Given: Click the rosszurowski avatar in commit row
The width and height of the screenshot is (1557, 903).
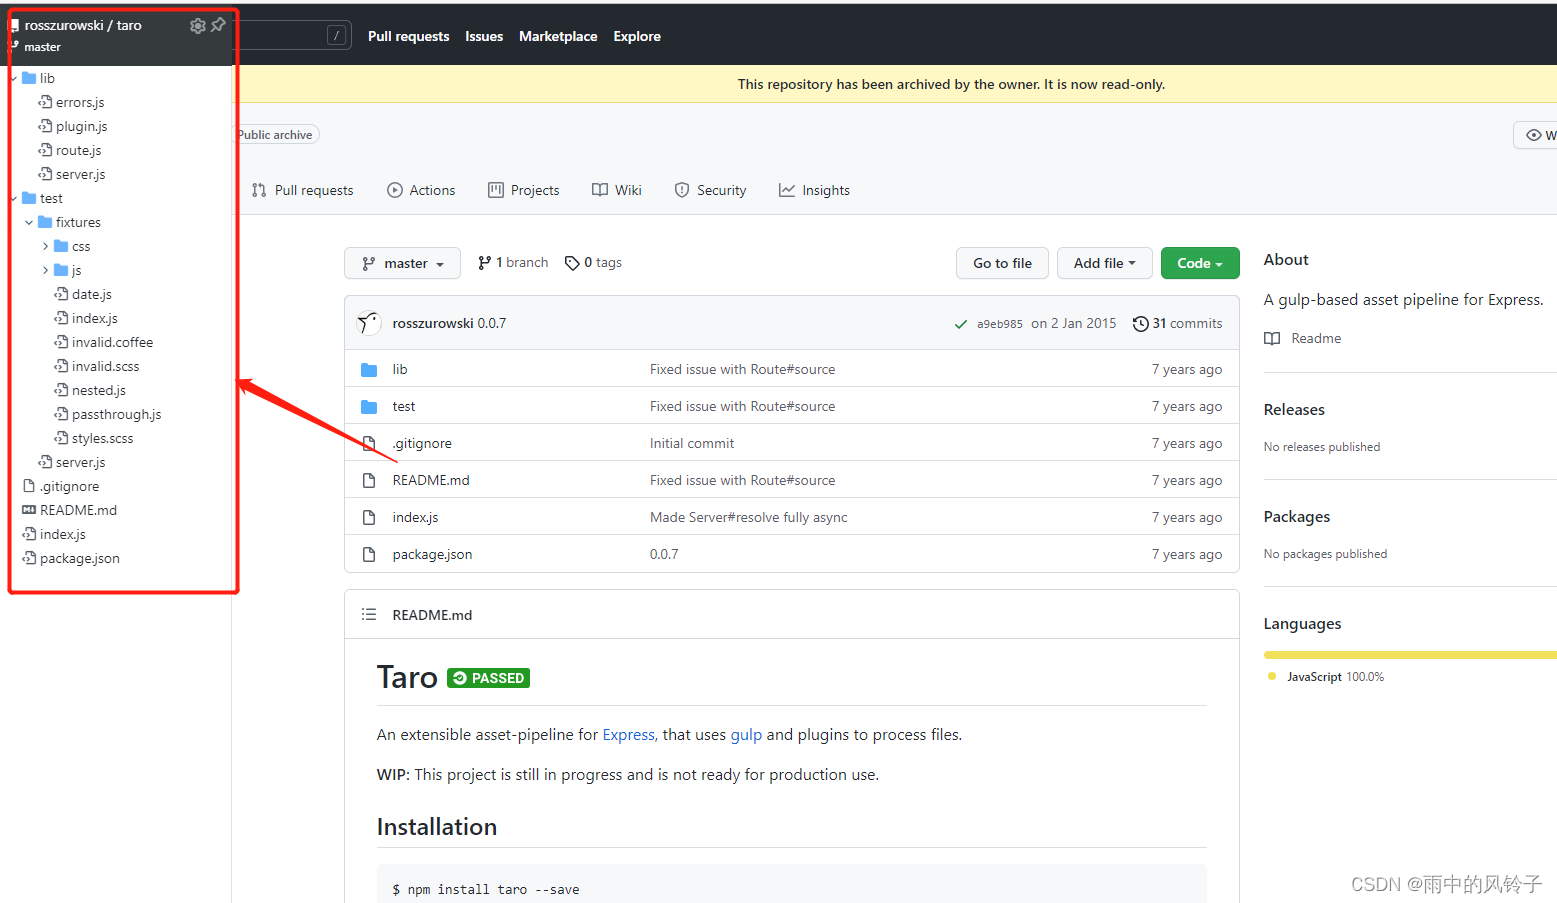Looking at the screenshot, I should pyautogui.click(x=369, y=323).
